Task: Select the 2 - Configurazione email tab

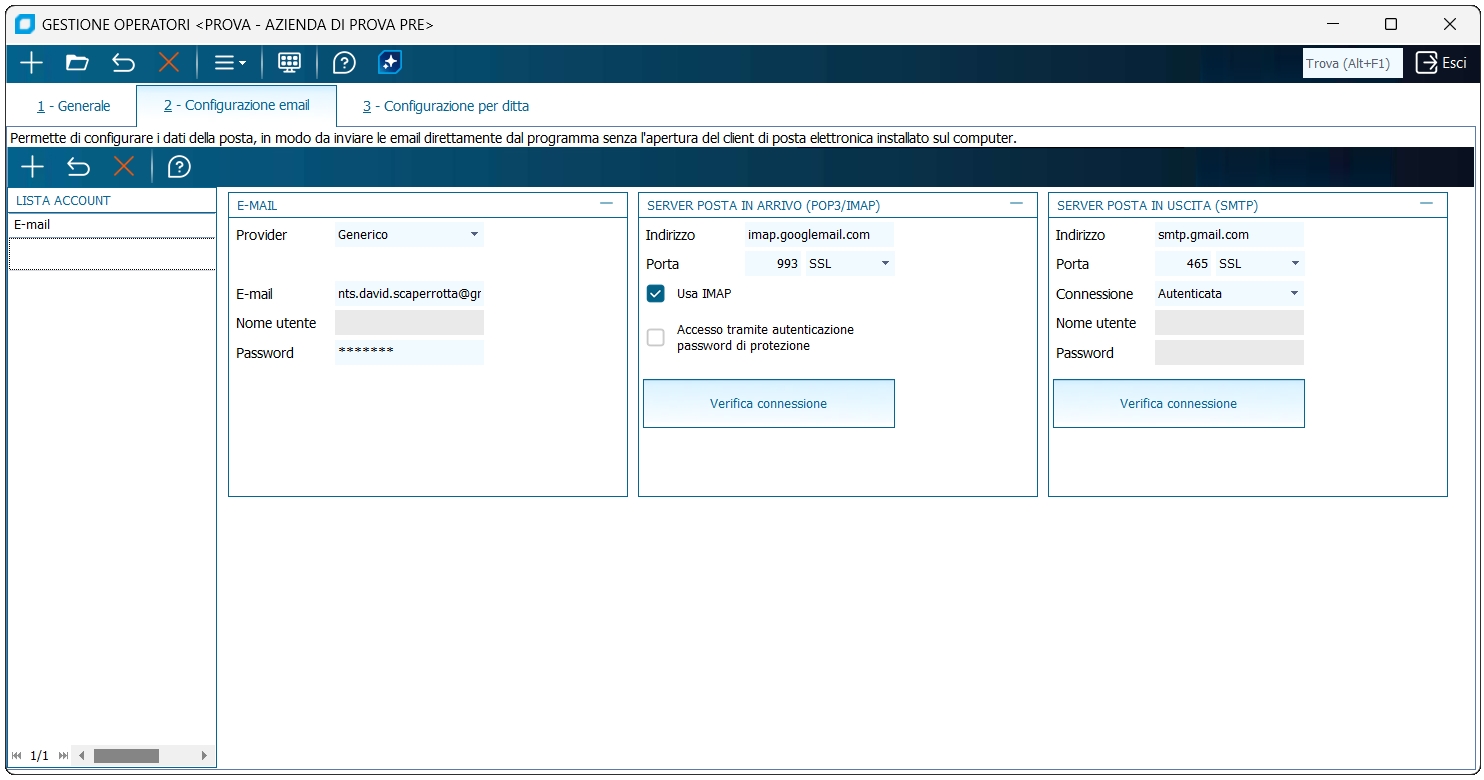Action: [x=237, y=105]
